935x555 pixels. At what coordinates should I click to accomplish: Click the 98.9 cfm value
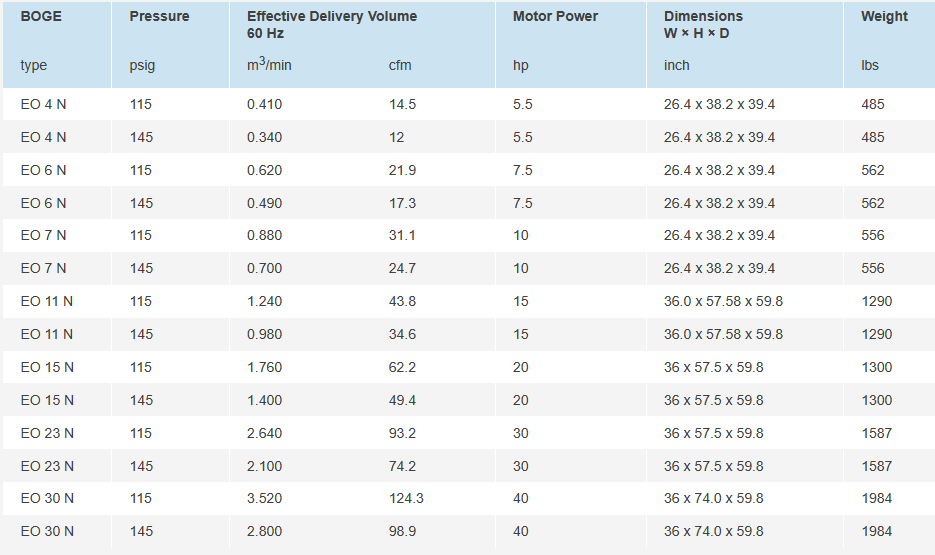402,531
